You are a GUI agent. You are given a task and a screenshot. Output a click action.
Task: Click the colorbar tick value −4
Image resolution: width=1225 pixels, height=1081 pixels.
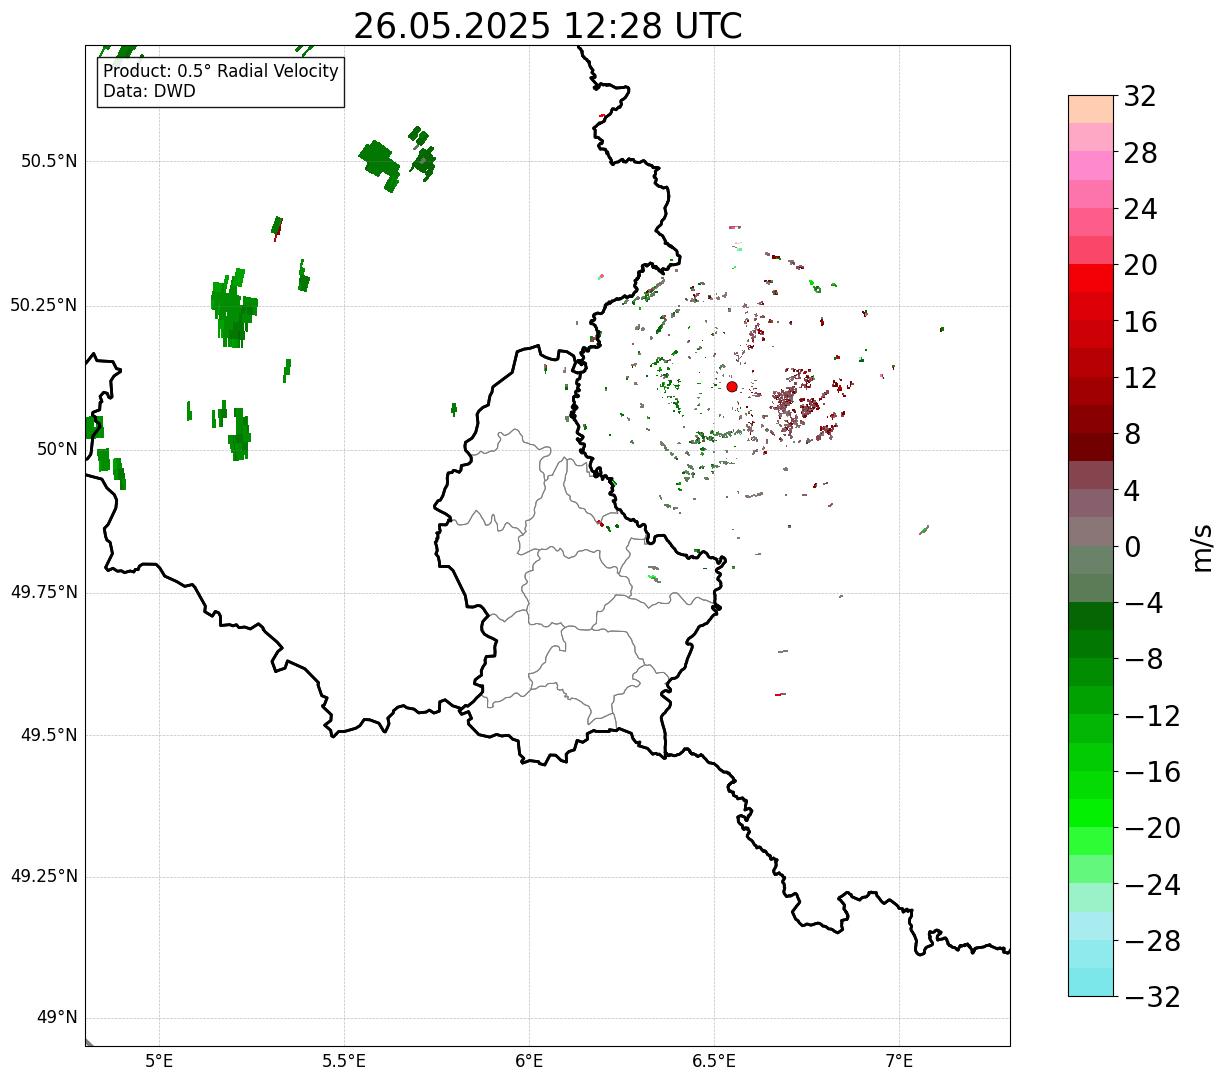[x=1144, y=603]
